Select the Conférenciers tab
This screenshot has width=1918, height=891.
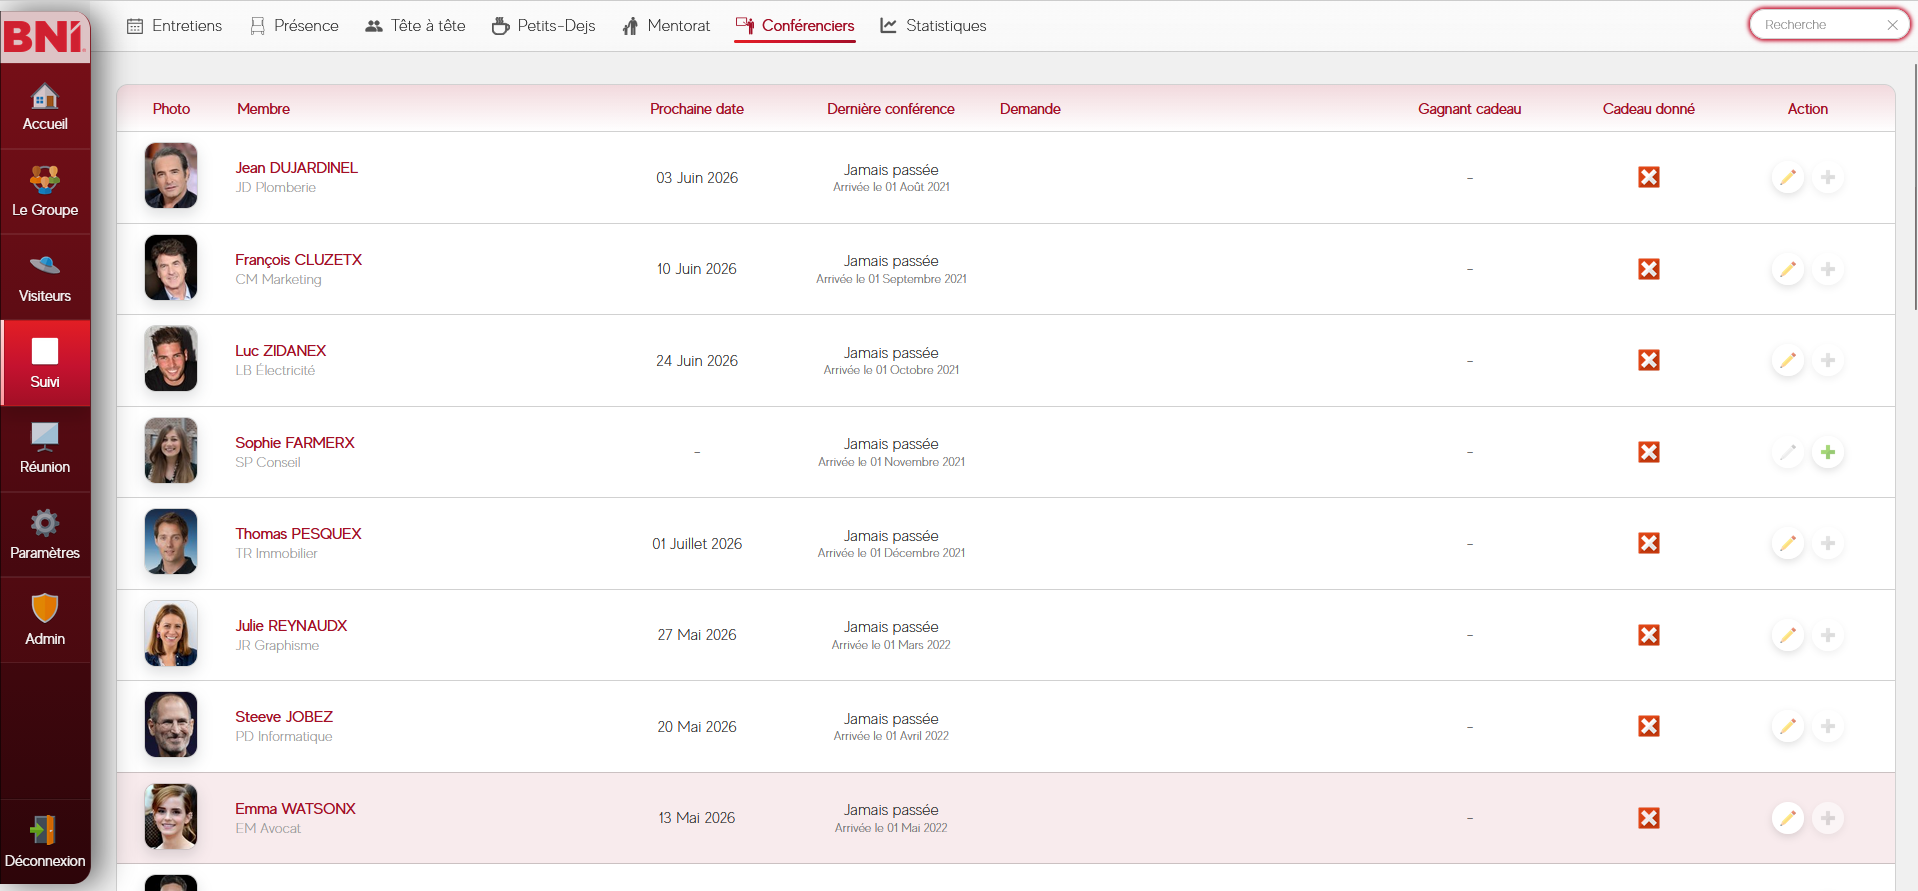point(795,26)
